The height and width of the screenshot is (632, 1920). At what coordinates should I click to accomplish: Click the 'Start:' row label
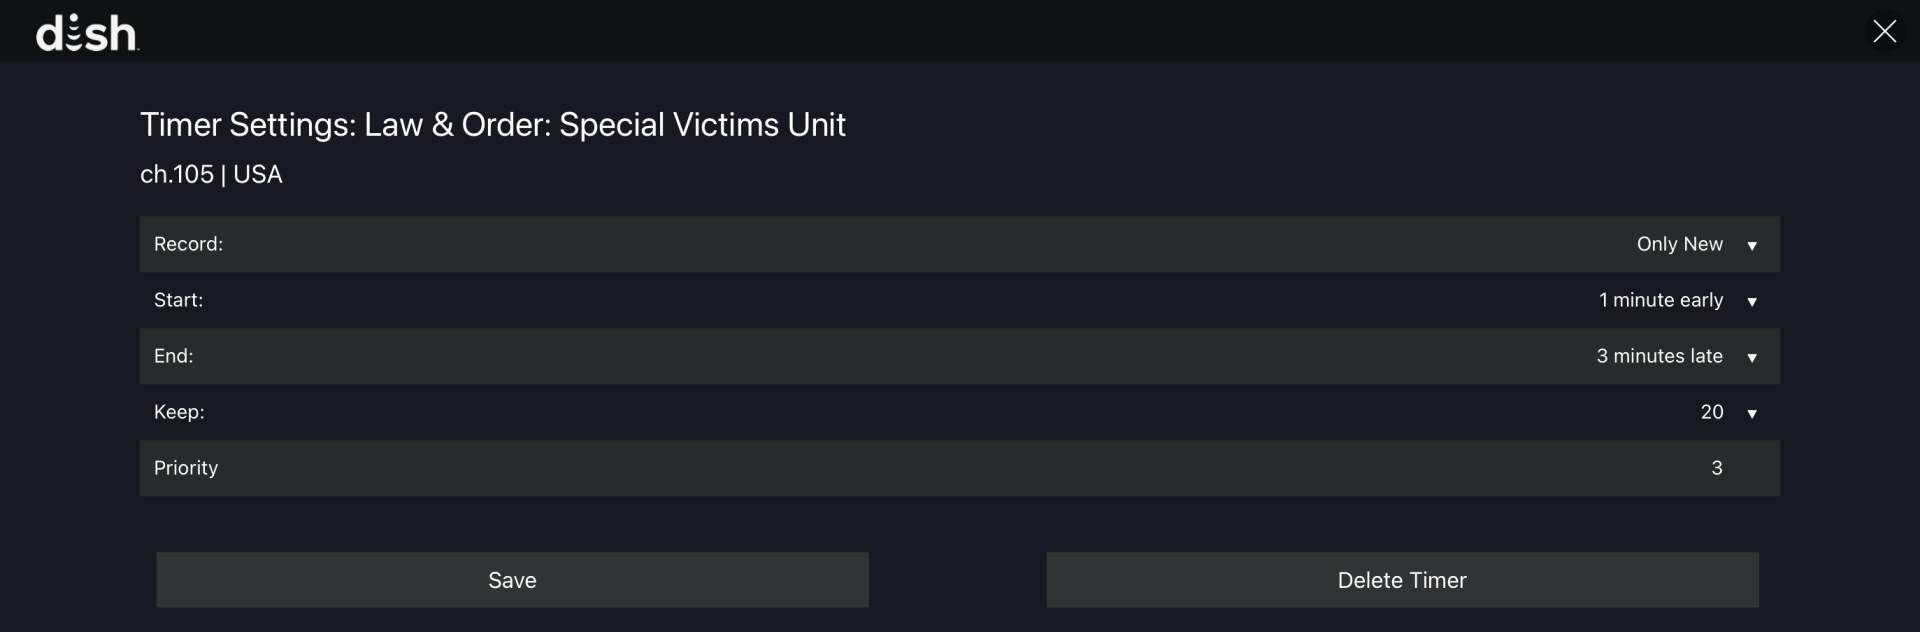pos(178,300)
